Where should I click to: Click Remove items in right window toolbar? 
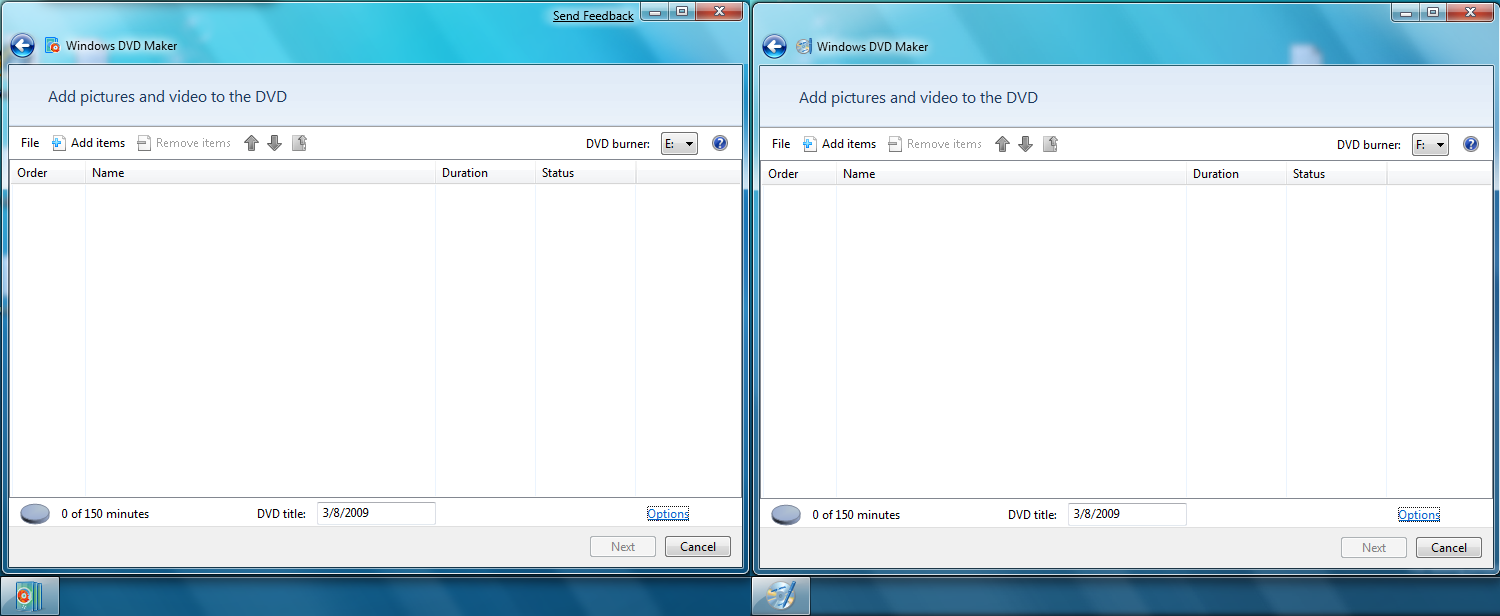935,144
